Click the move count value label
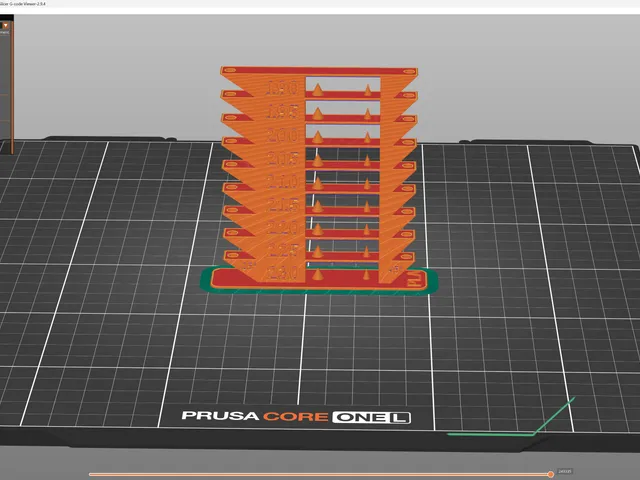This screenshot has width=640, height=480. tap(564, 471)
